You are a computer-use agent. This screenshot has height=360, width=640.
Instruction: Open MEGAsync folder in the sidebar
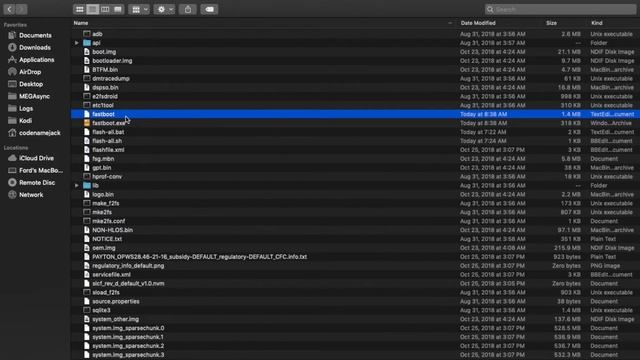click(x=29, y=97)
